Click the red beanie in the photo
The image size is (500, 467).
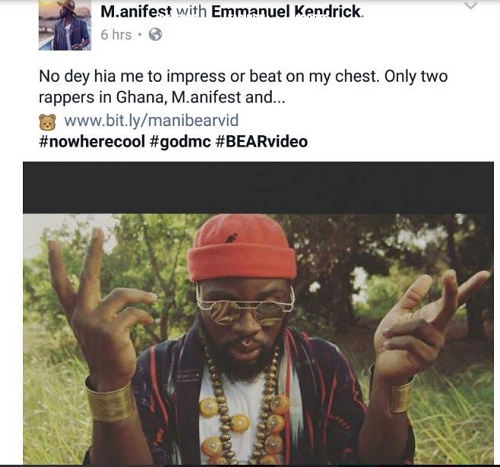click(241, 248)
